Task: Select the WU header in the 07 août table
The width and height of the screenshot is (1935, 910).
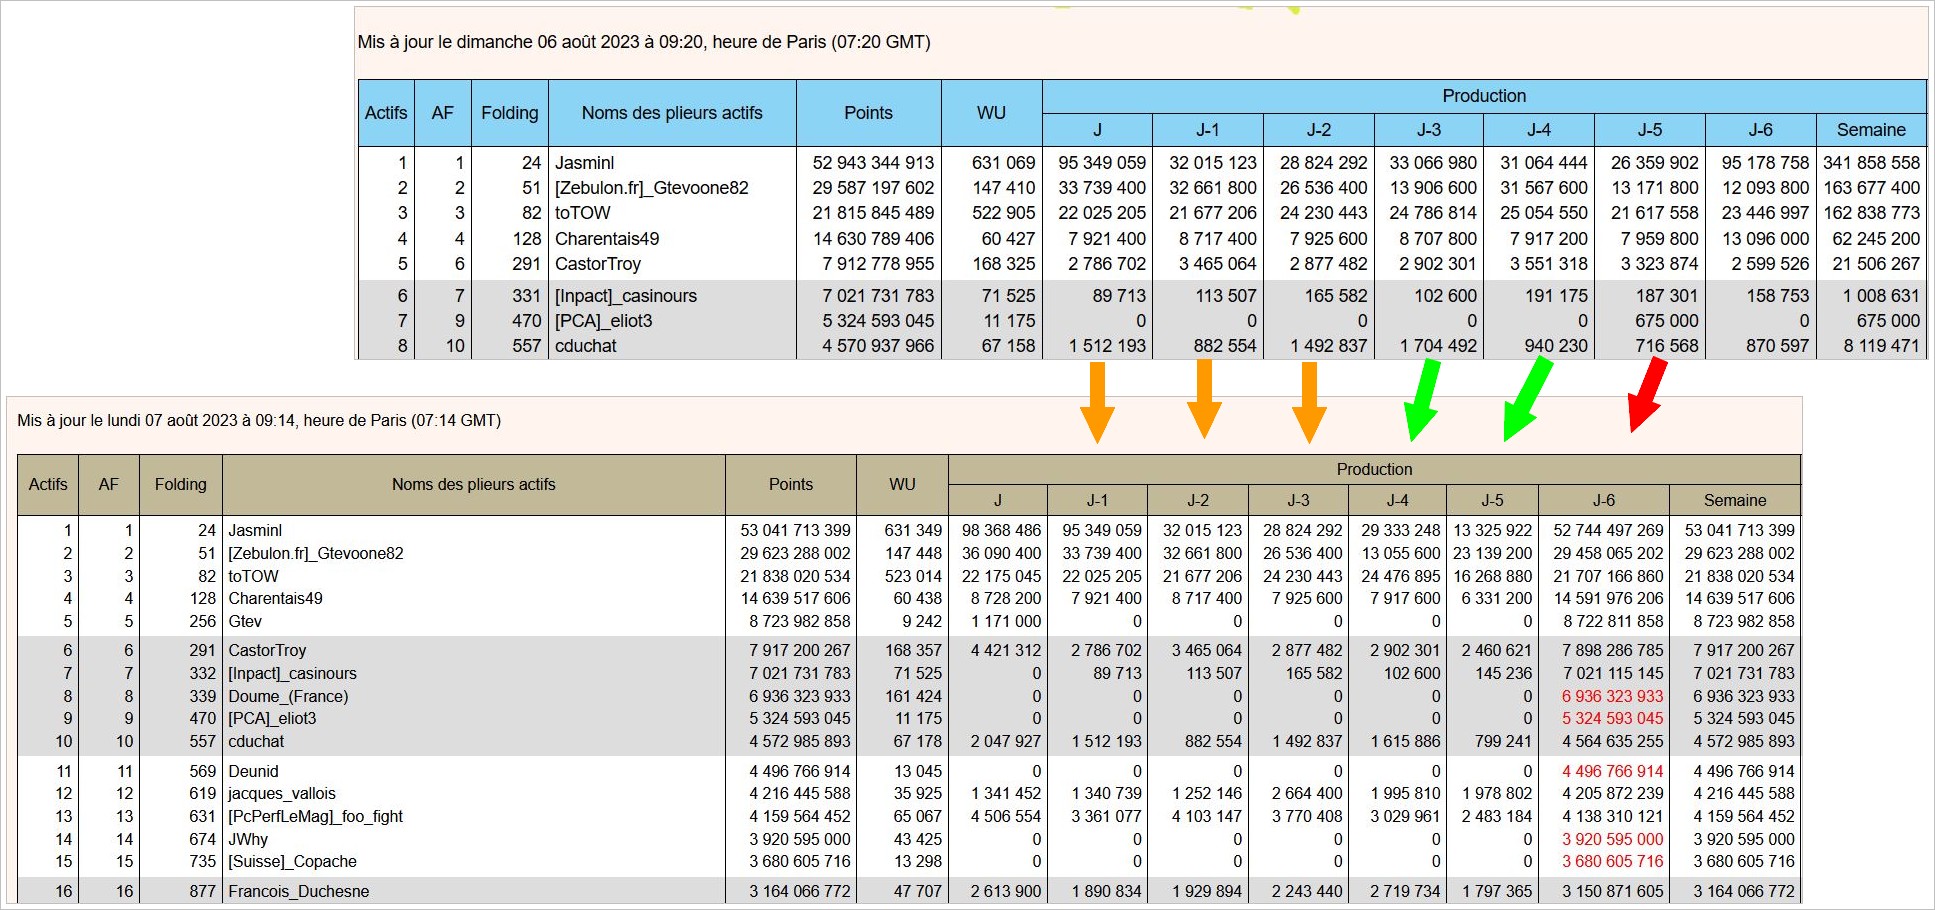Action: point(902,484)
